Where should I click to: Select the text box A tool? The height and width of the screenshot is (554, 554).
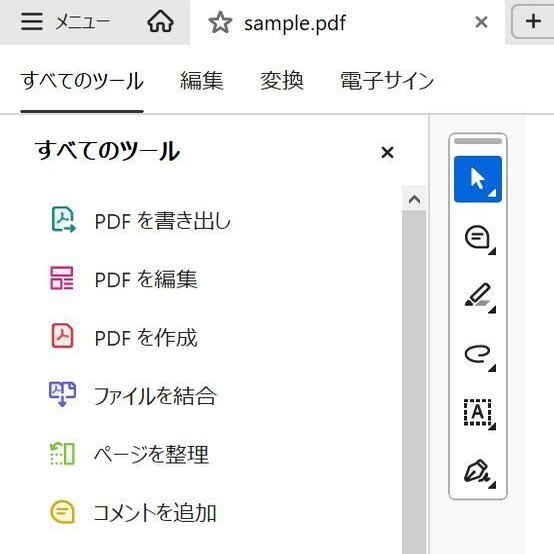[x=478, y=413]
